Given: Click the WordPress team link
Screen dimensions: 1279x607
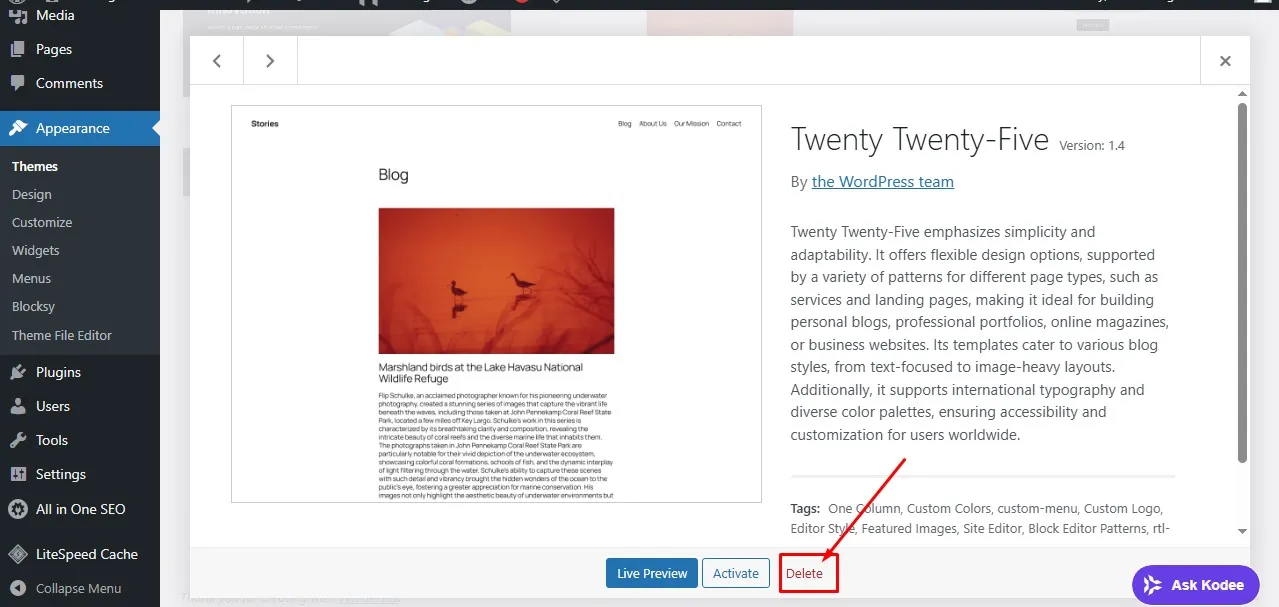Looking at the screenshot, I should click(883, 181).
